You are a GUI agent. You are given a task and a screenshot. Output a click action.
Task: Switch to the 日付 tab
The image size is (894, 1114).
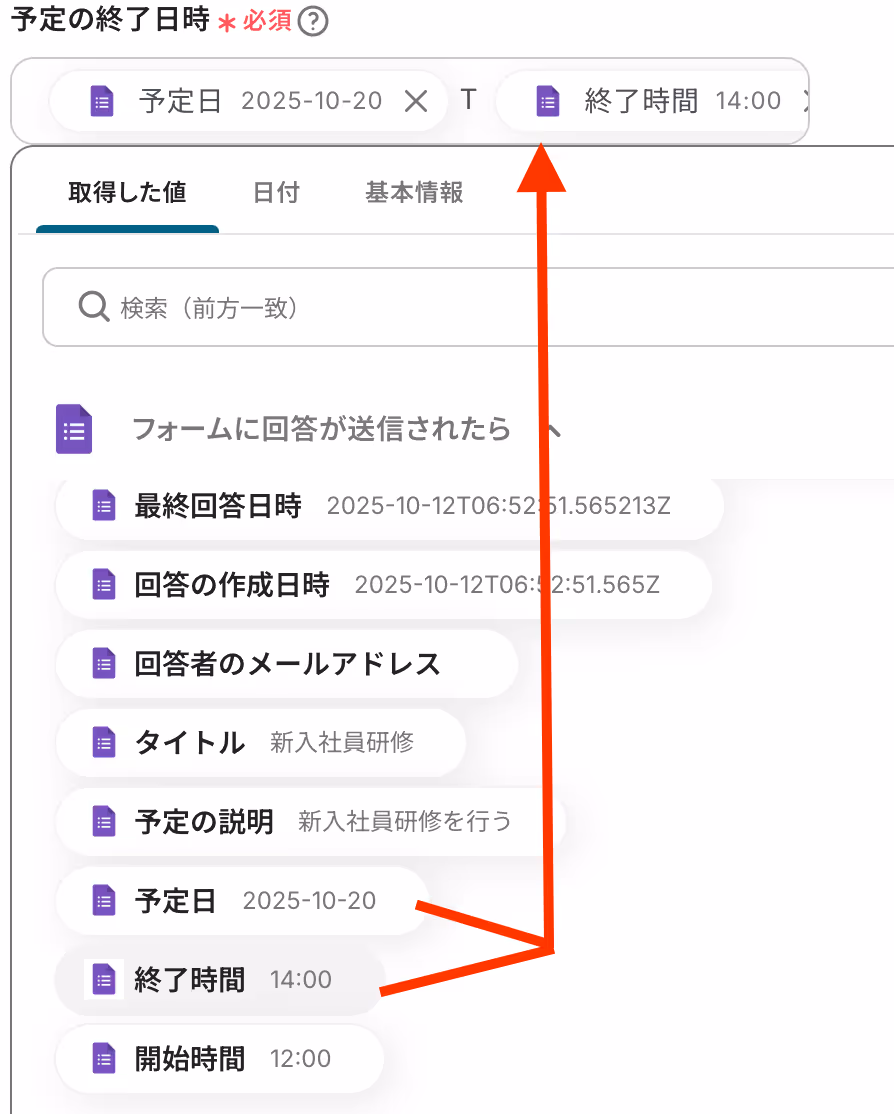(x=276, y=193)
